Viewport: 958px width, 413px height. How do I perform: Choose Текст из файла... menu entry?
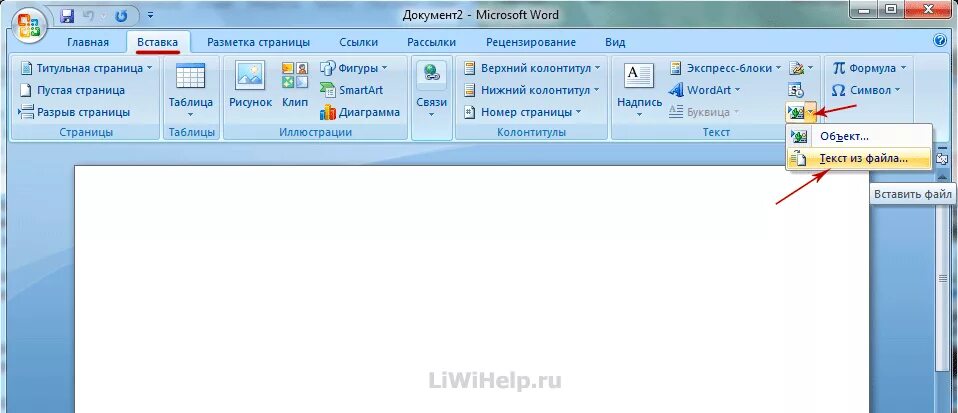coord(858,159)
